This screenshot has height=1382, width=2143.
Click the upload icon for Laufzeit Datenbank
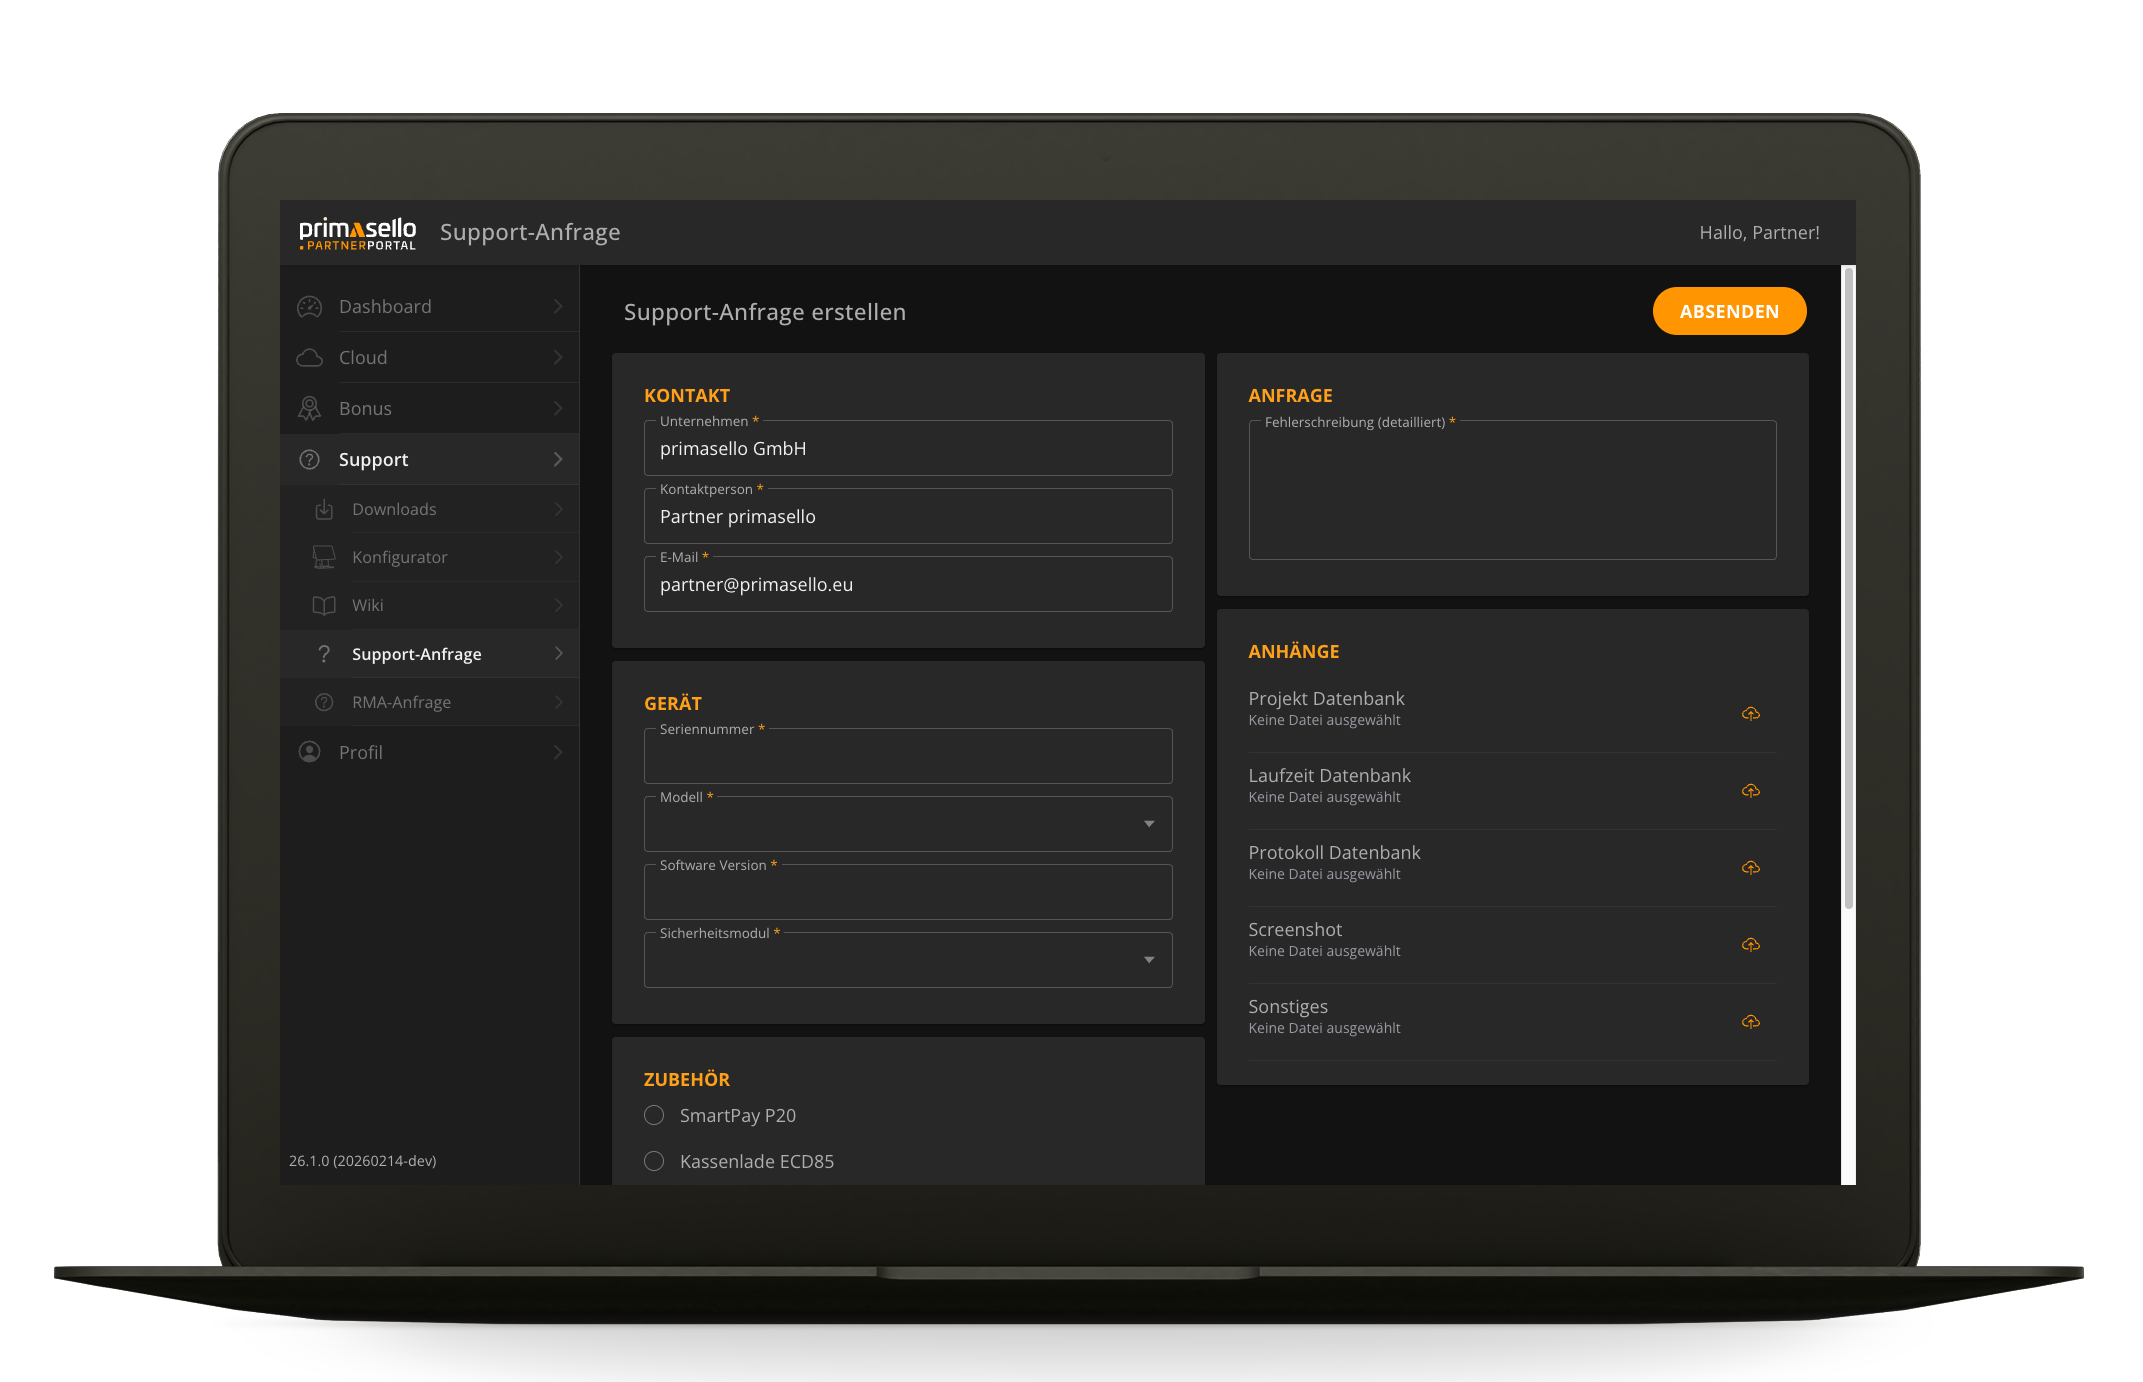click(x=1750, y=790)
